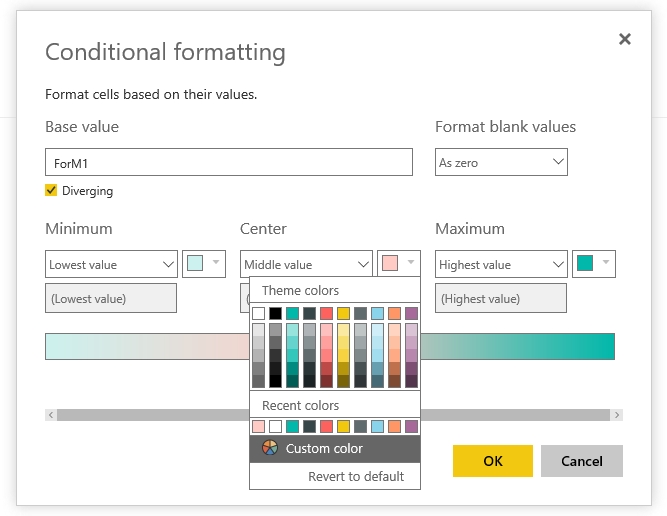Image resolution: width=667 pixels, height=516 pixels.
Task: Pick red in Theme colors row
Action: click(x=326, y=314)
